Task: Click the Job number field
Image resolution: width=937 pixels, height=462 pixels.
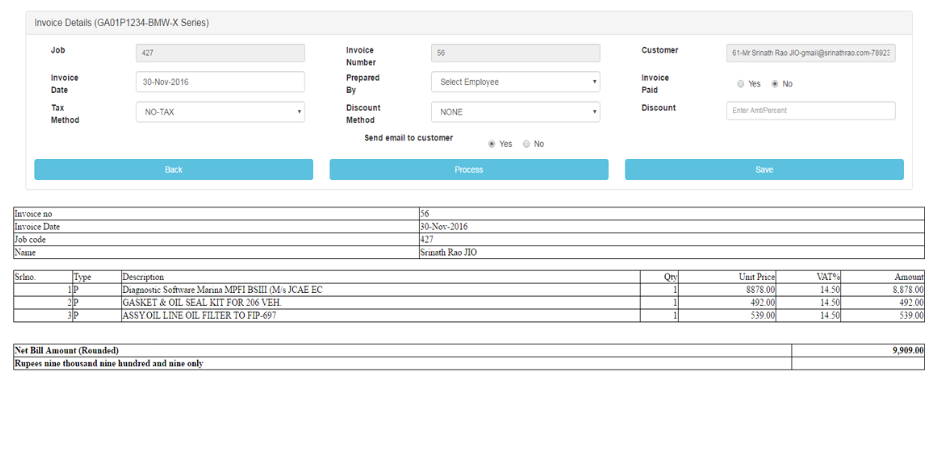Action: [x=220, y=53]
